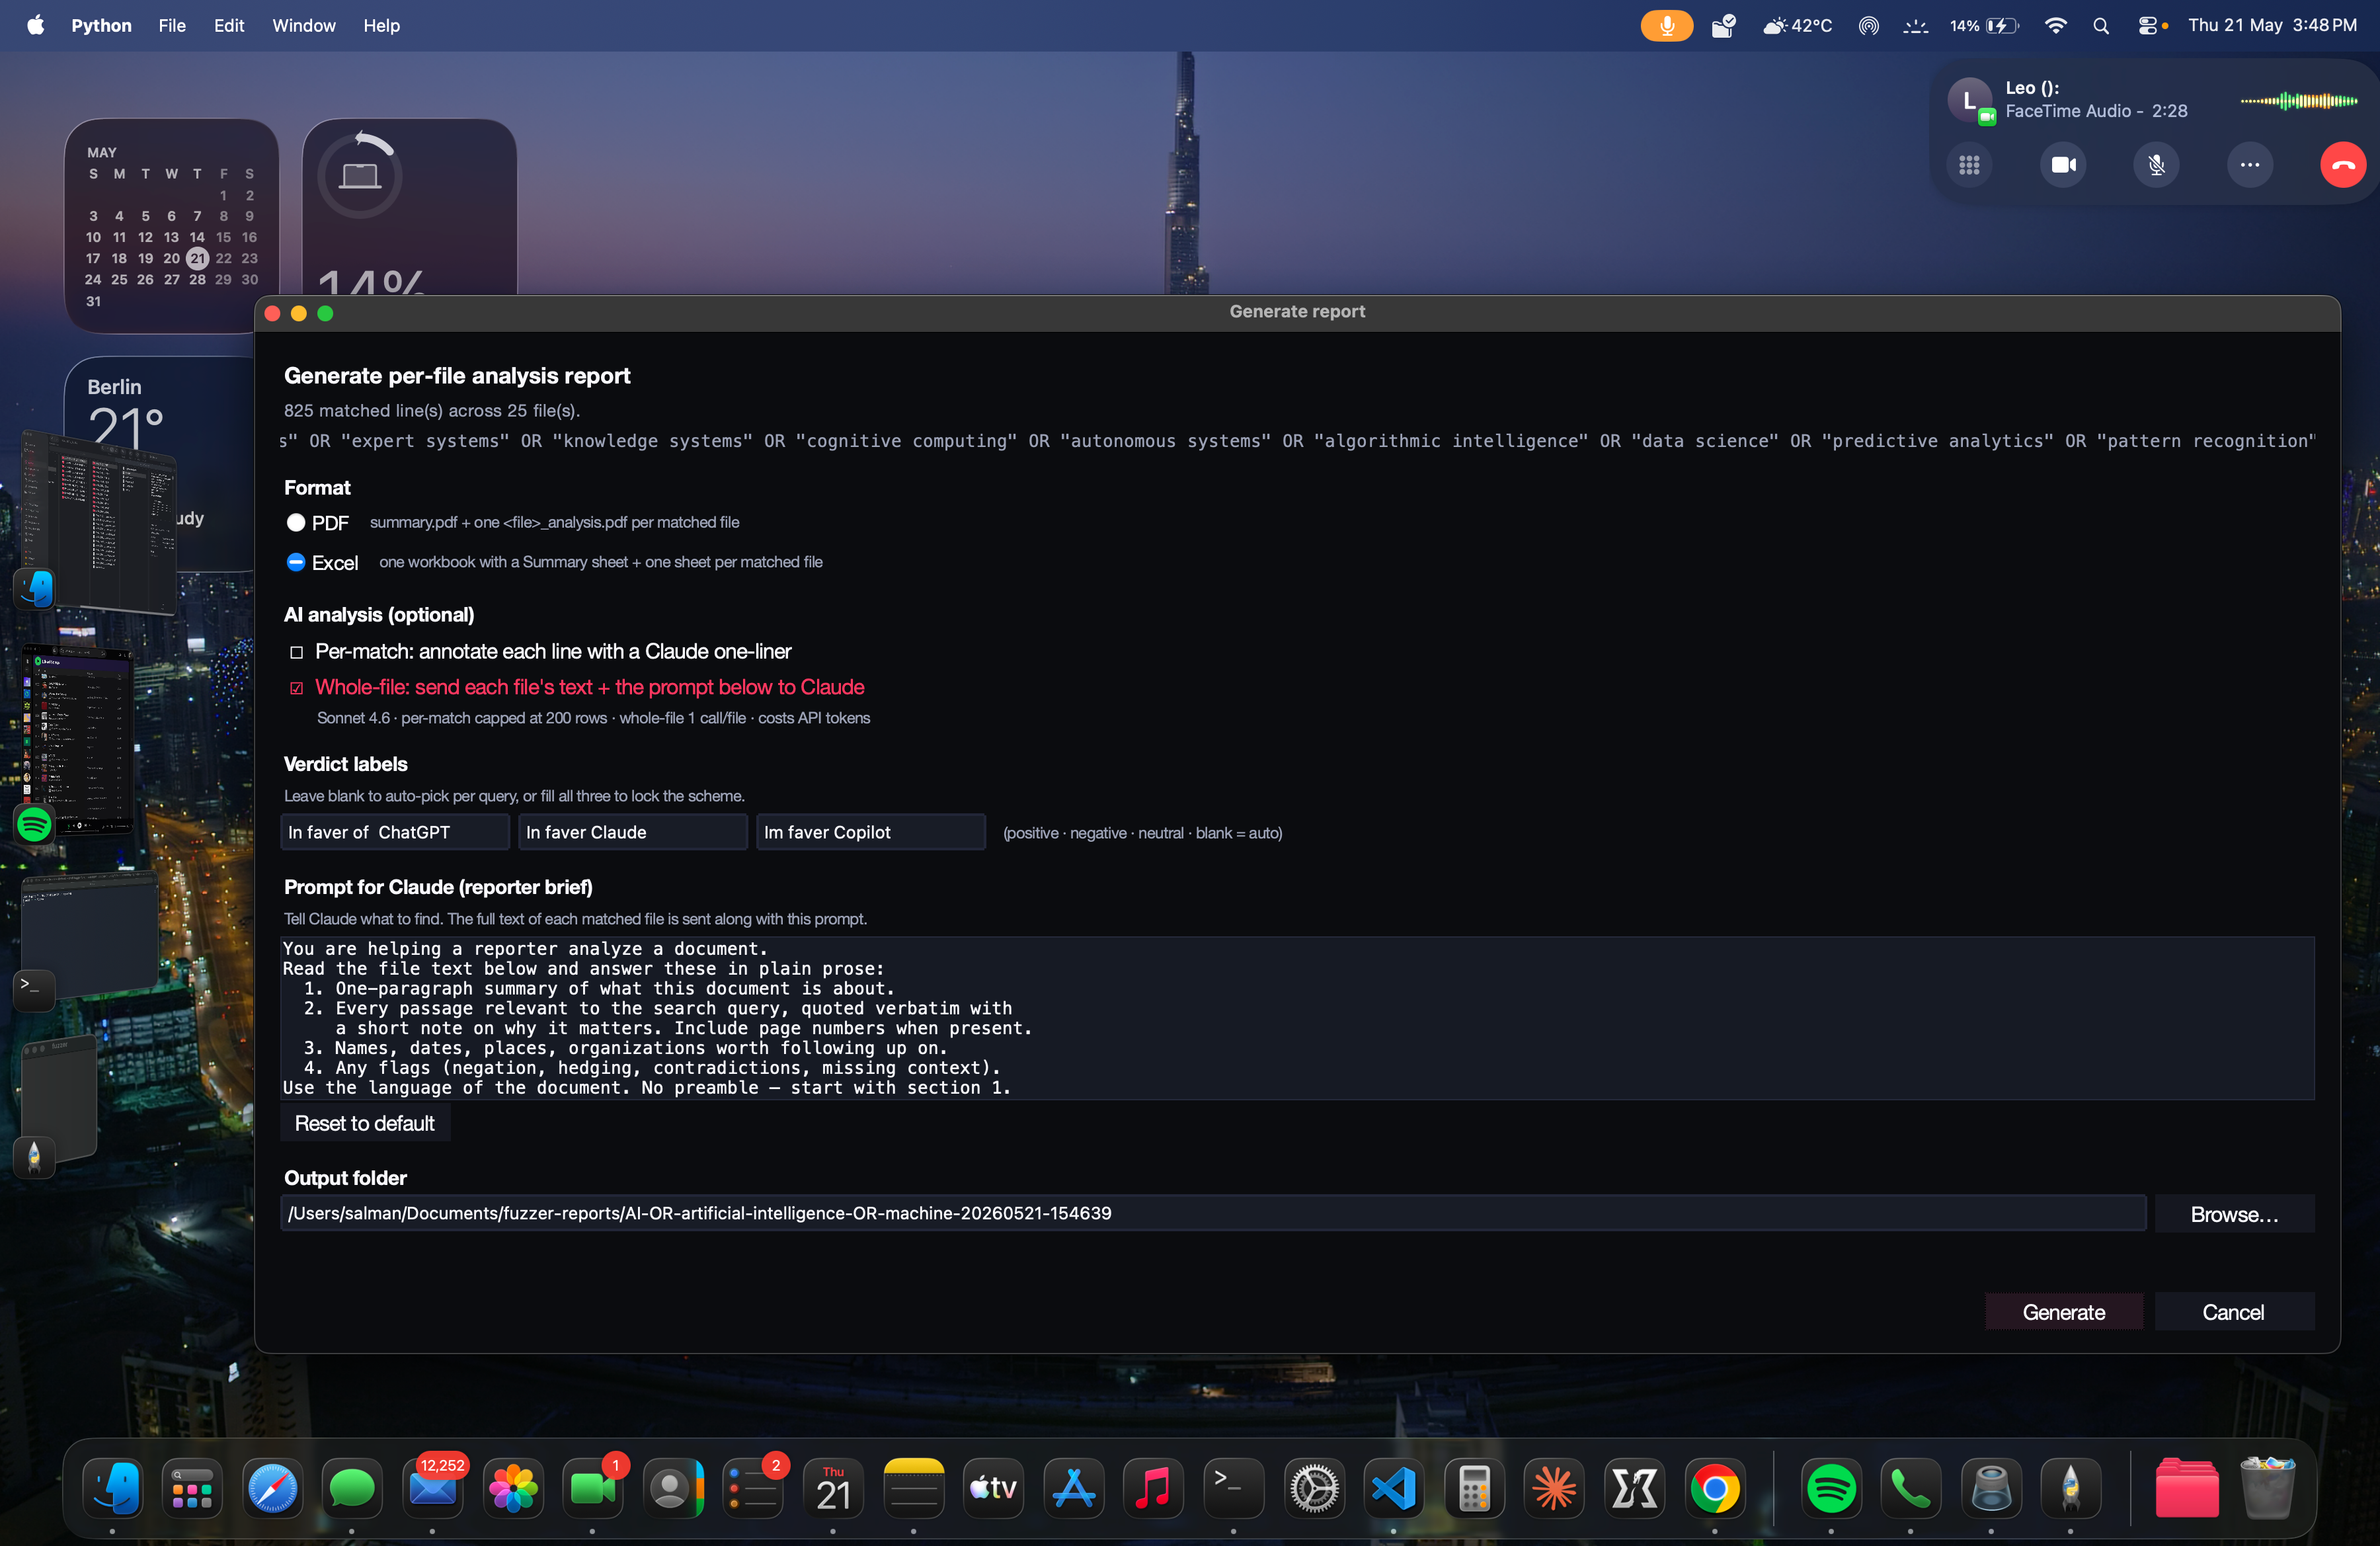Click the Output folder path field

tap(1213, 1213)
